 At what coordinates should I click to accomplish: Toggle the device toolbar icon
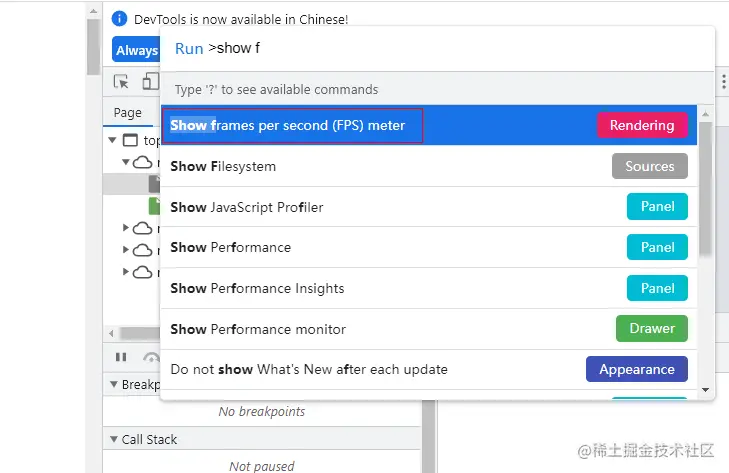click(x=150, y=81)
